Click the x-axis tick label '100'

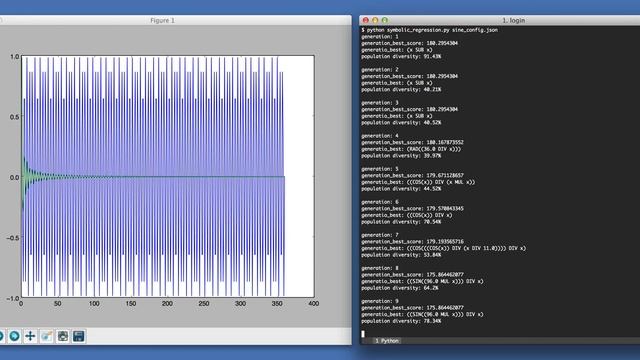94,303
